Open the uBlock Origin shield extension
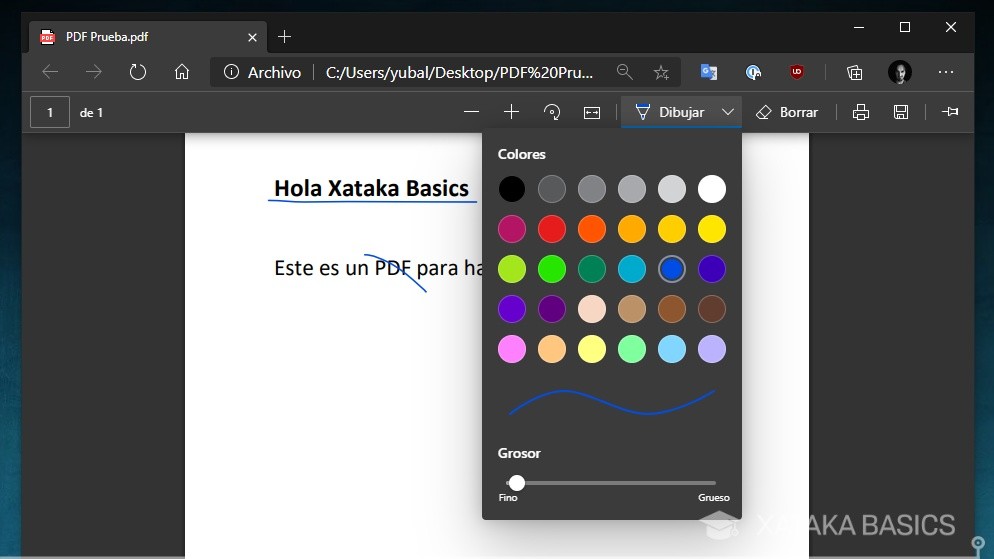Viewport: 994px width, 559px height. (x=797, y=72)
